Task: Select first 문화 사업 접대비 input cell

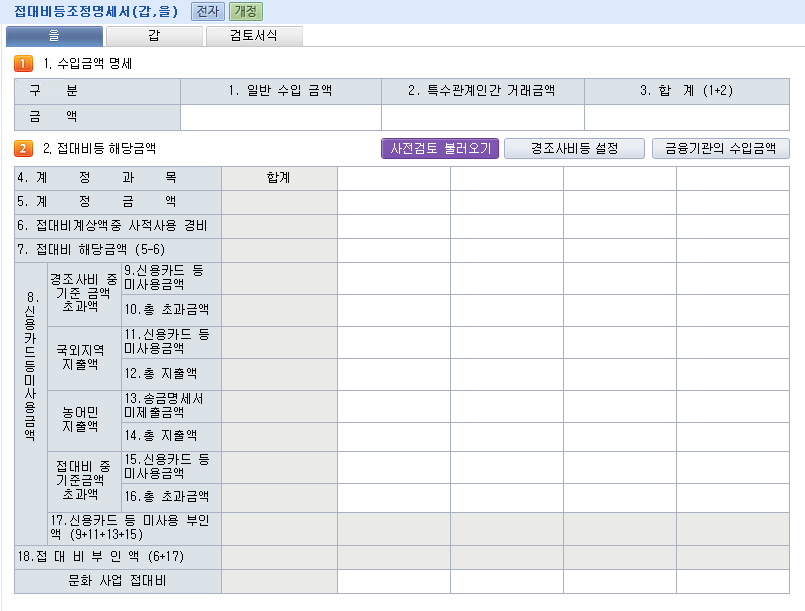Action: (394, 581)
